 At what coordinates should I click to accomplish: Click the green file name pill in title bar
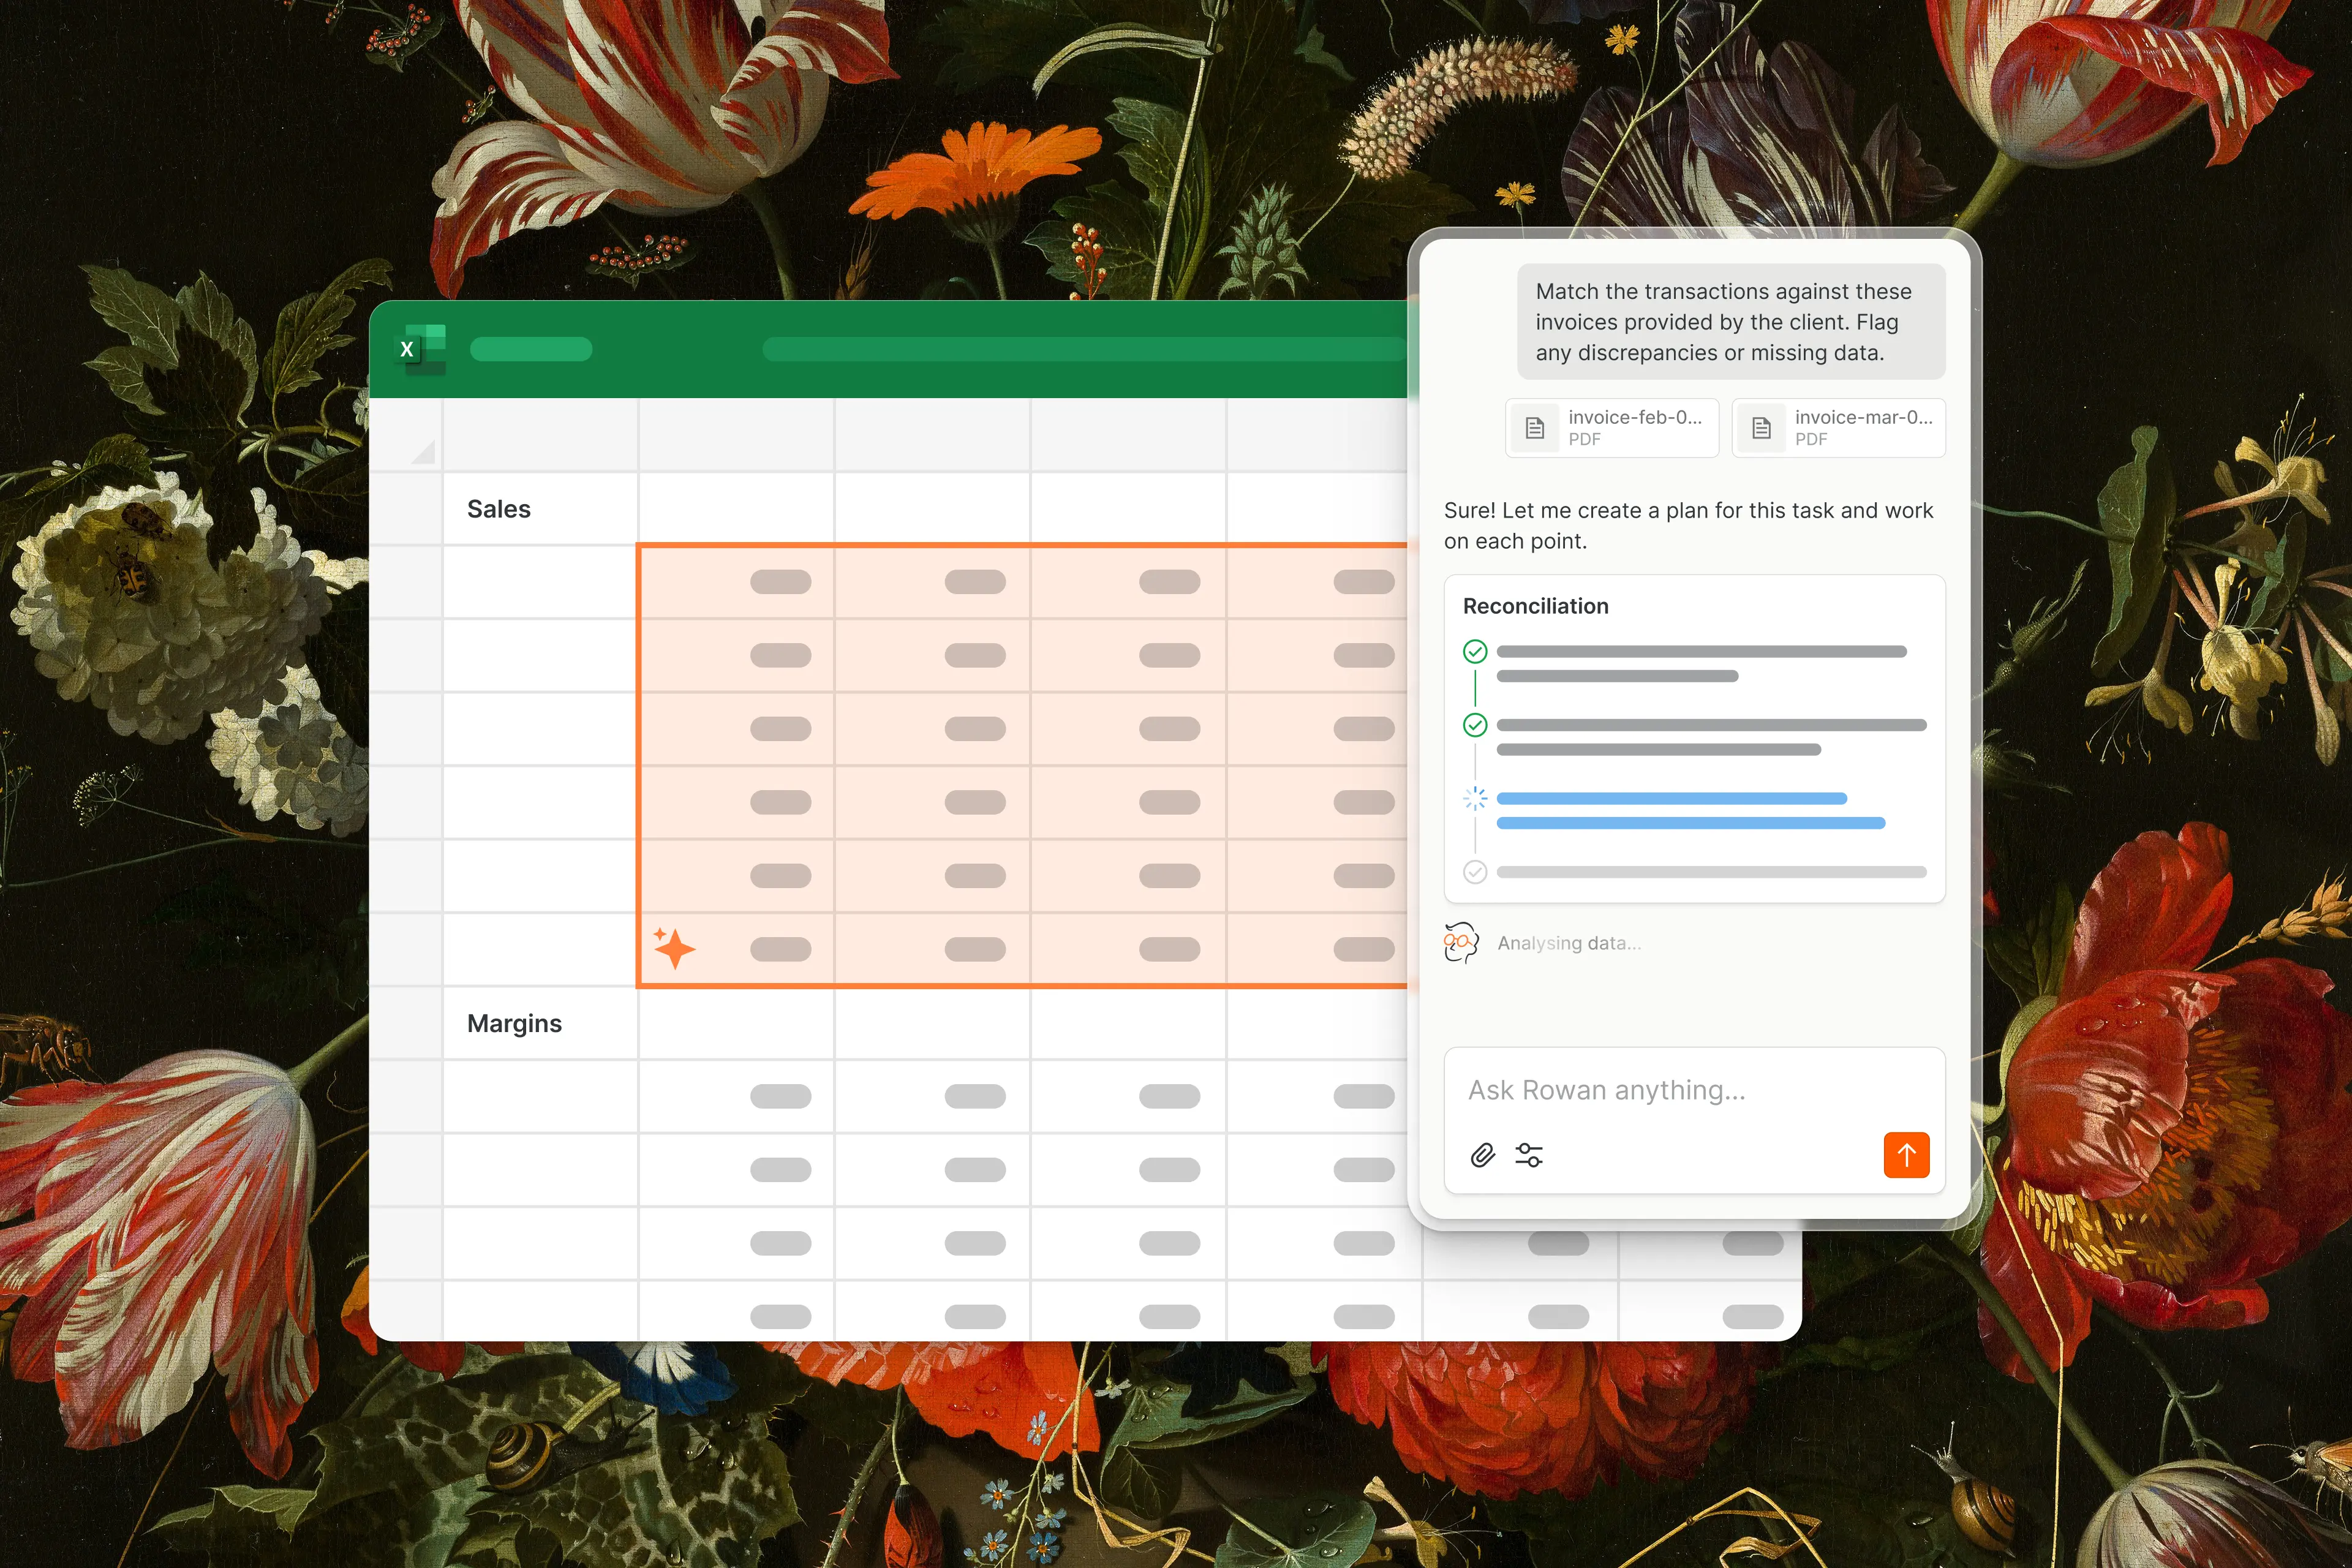531,349
